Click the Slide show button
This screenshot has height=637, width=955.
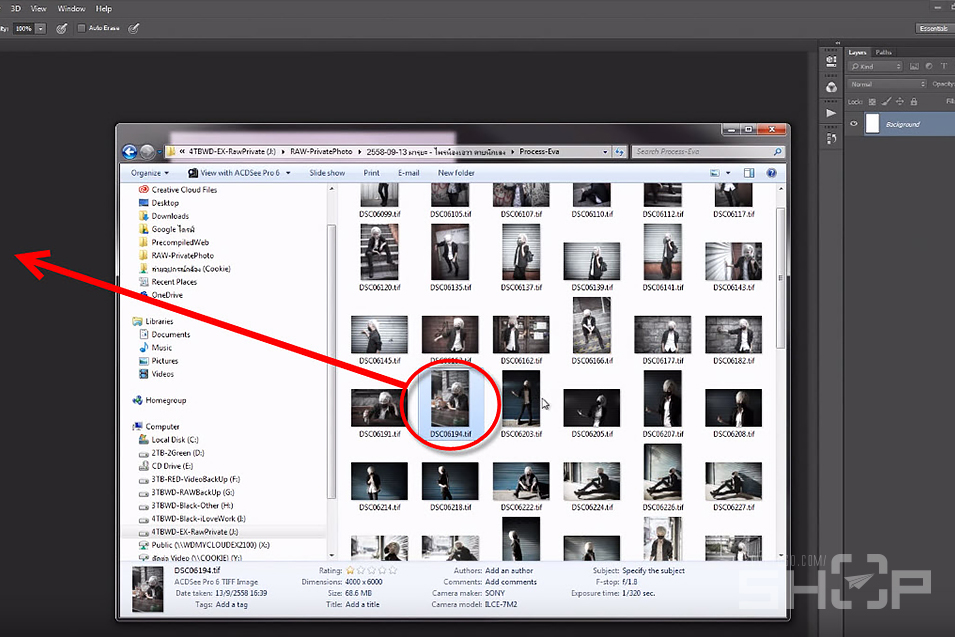327,173
